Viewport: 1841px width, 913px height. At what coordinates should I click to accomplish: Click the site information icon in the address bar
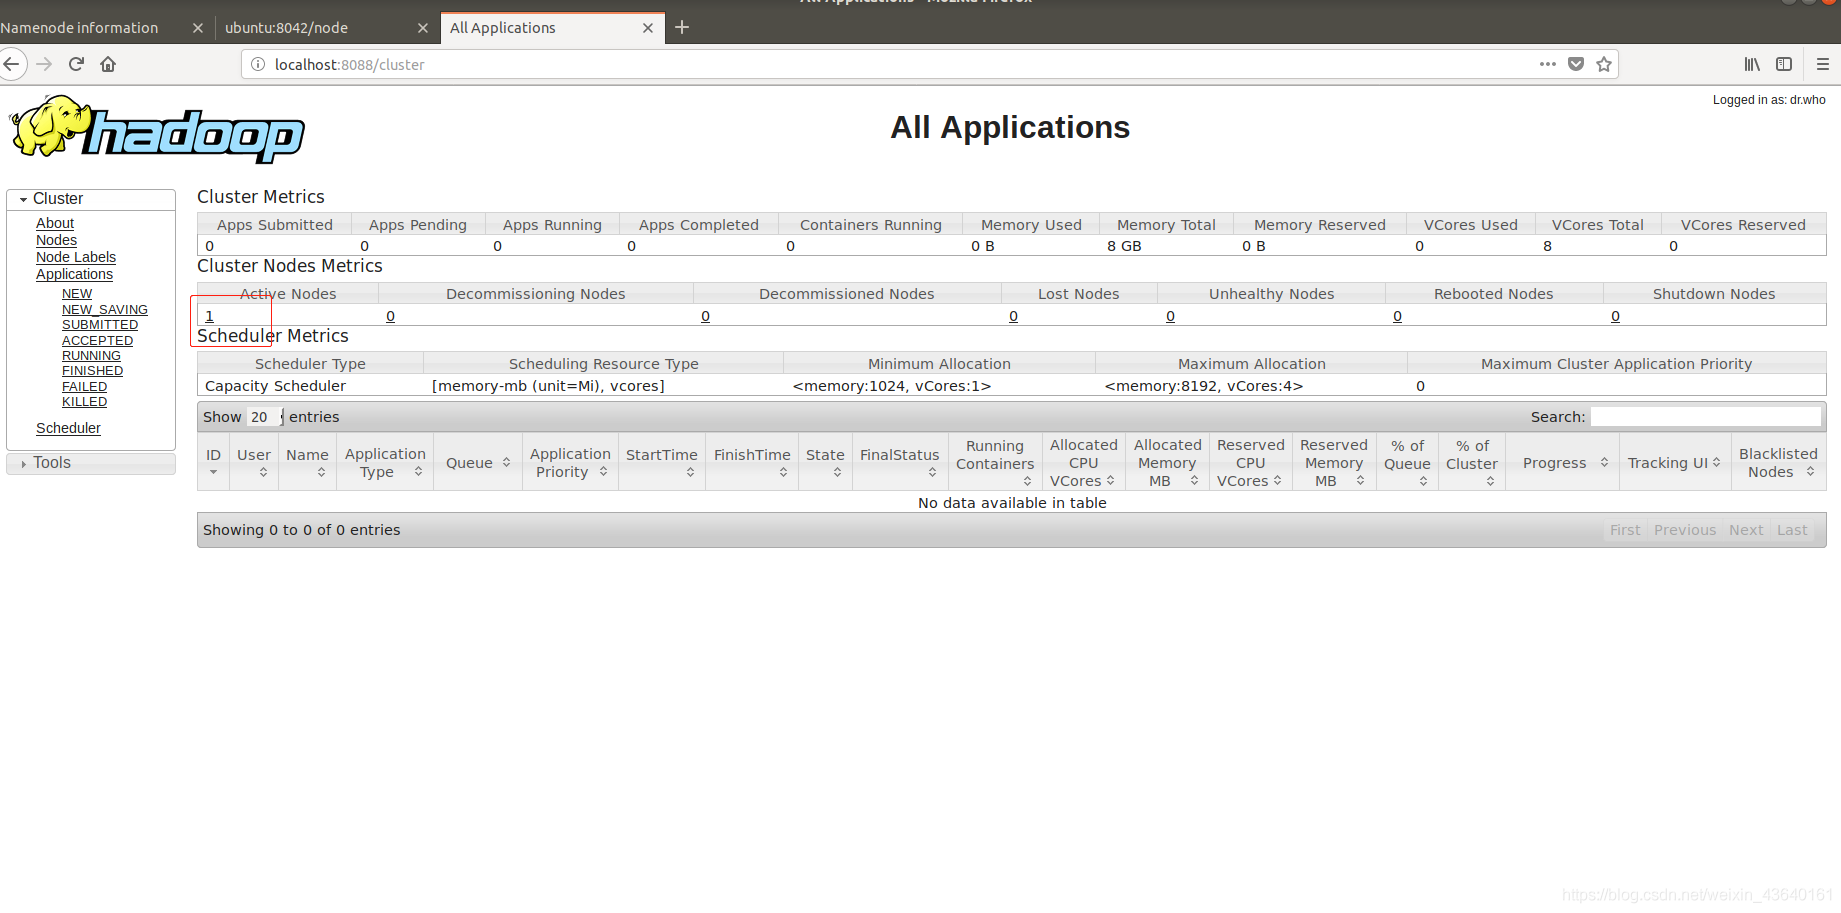(258, 64)
